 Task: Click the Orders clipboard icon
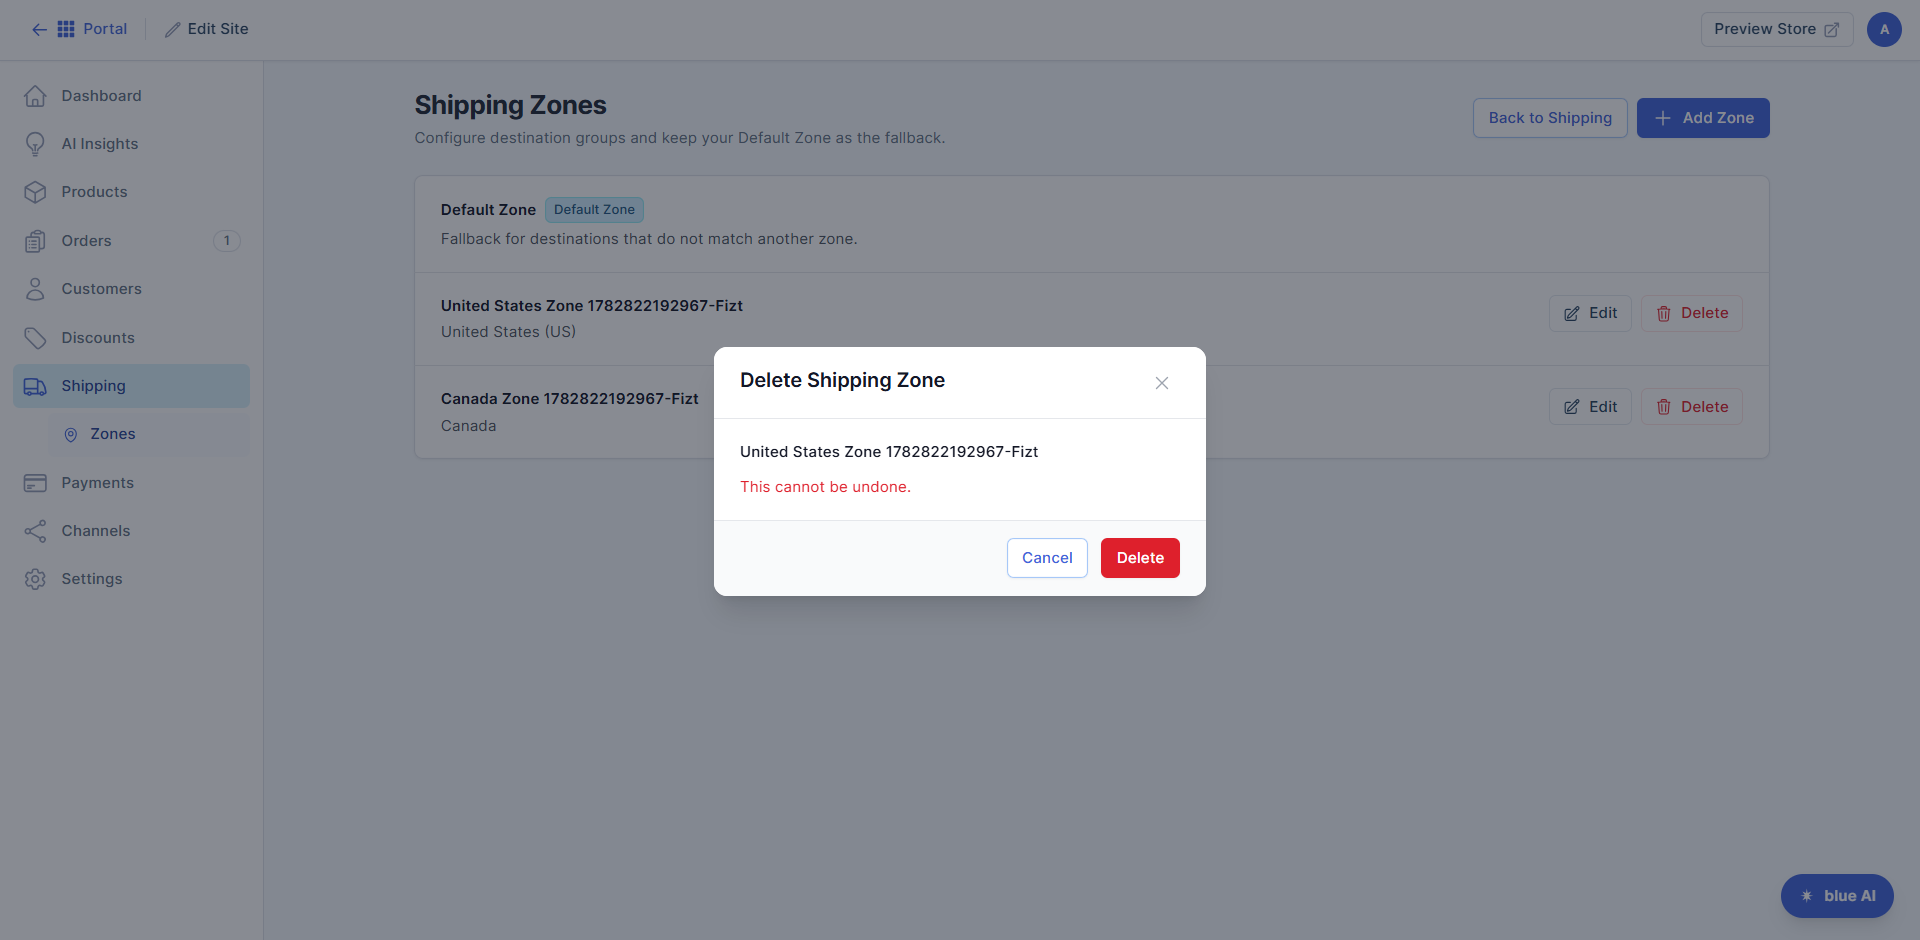pos(35,241)
